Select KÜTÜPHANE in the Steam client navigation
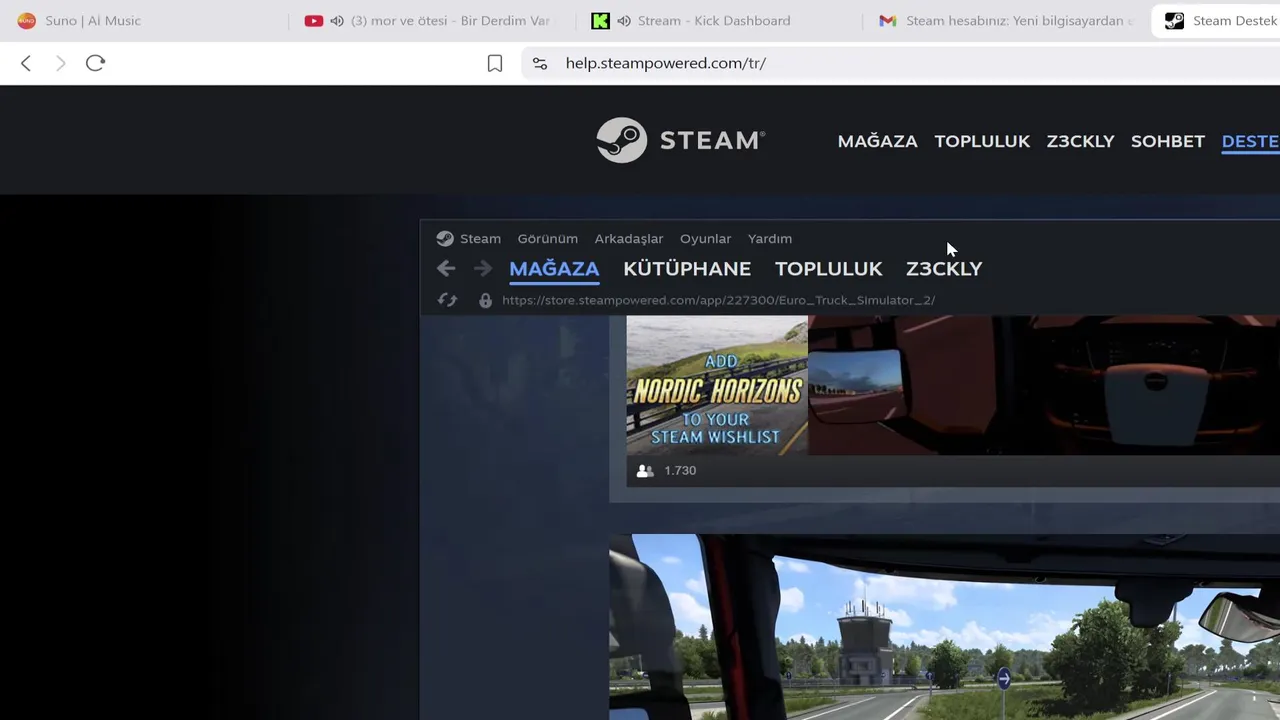The width and height of the screenshot is (1280, 720). coord(687,268)
